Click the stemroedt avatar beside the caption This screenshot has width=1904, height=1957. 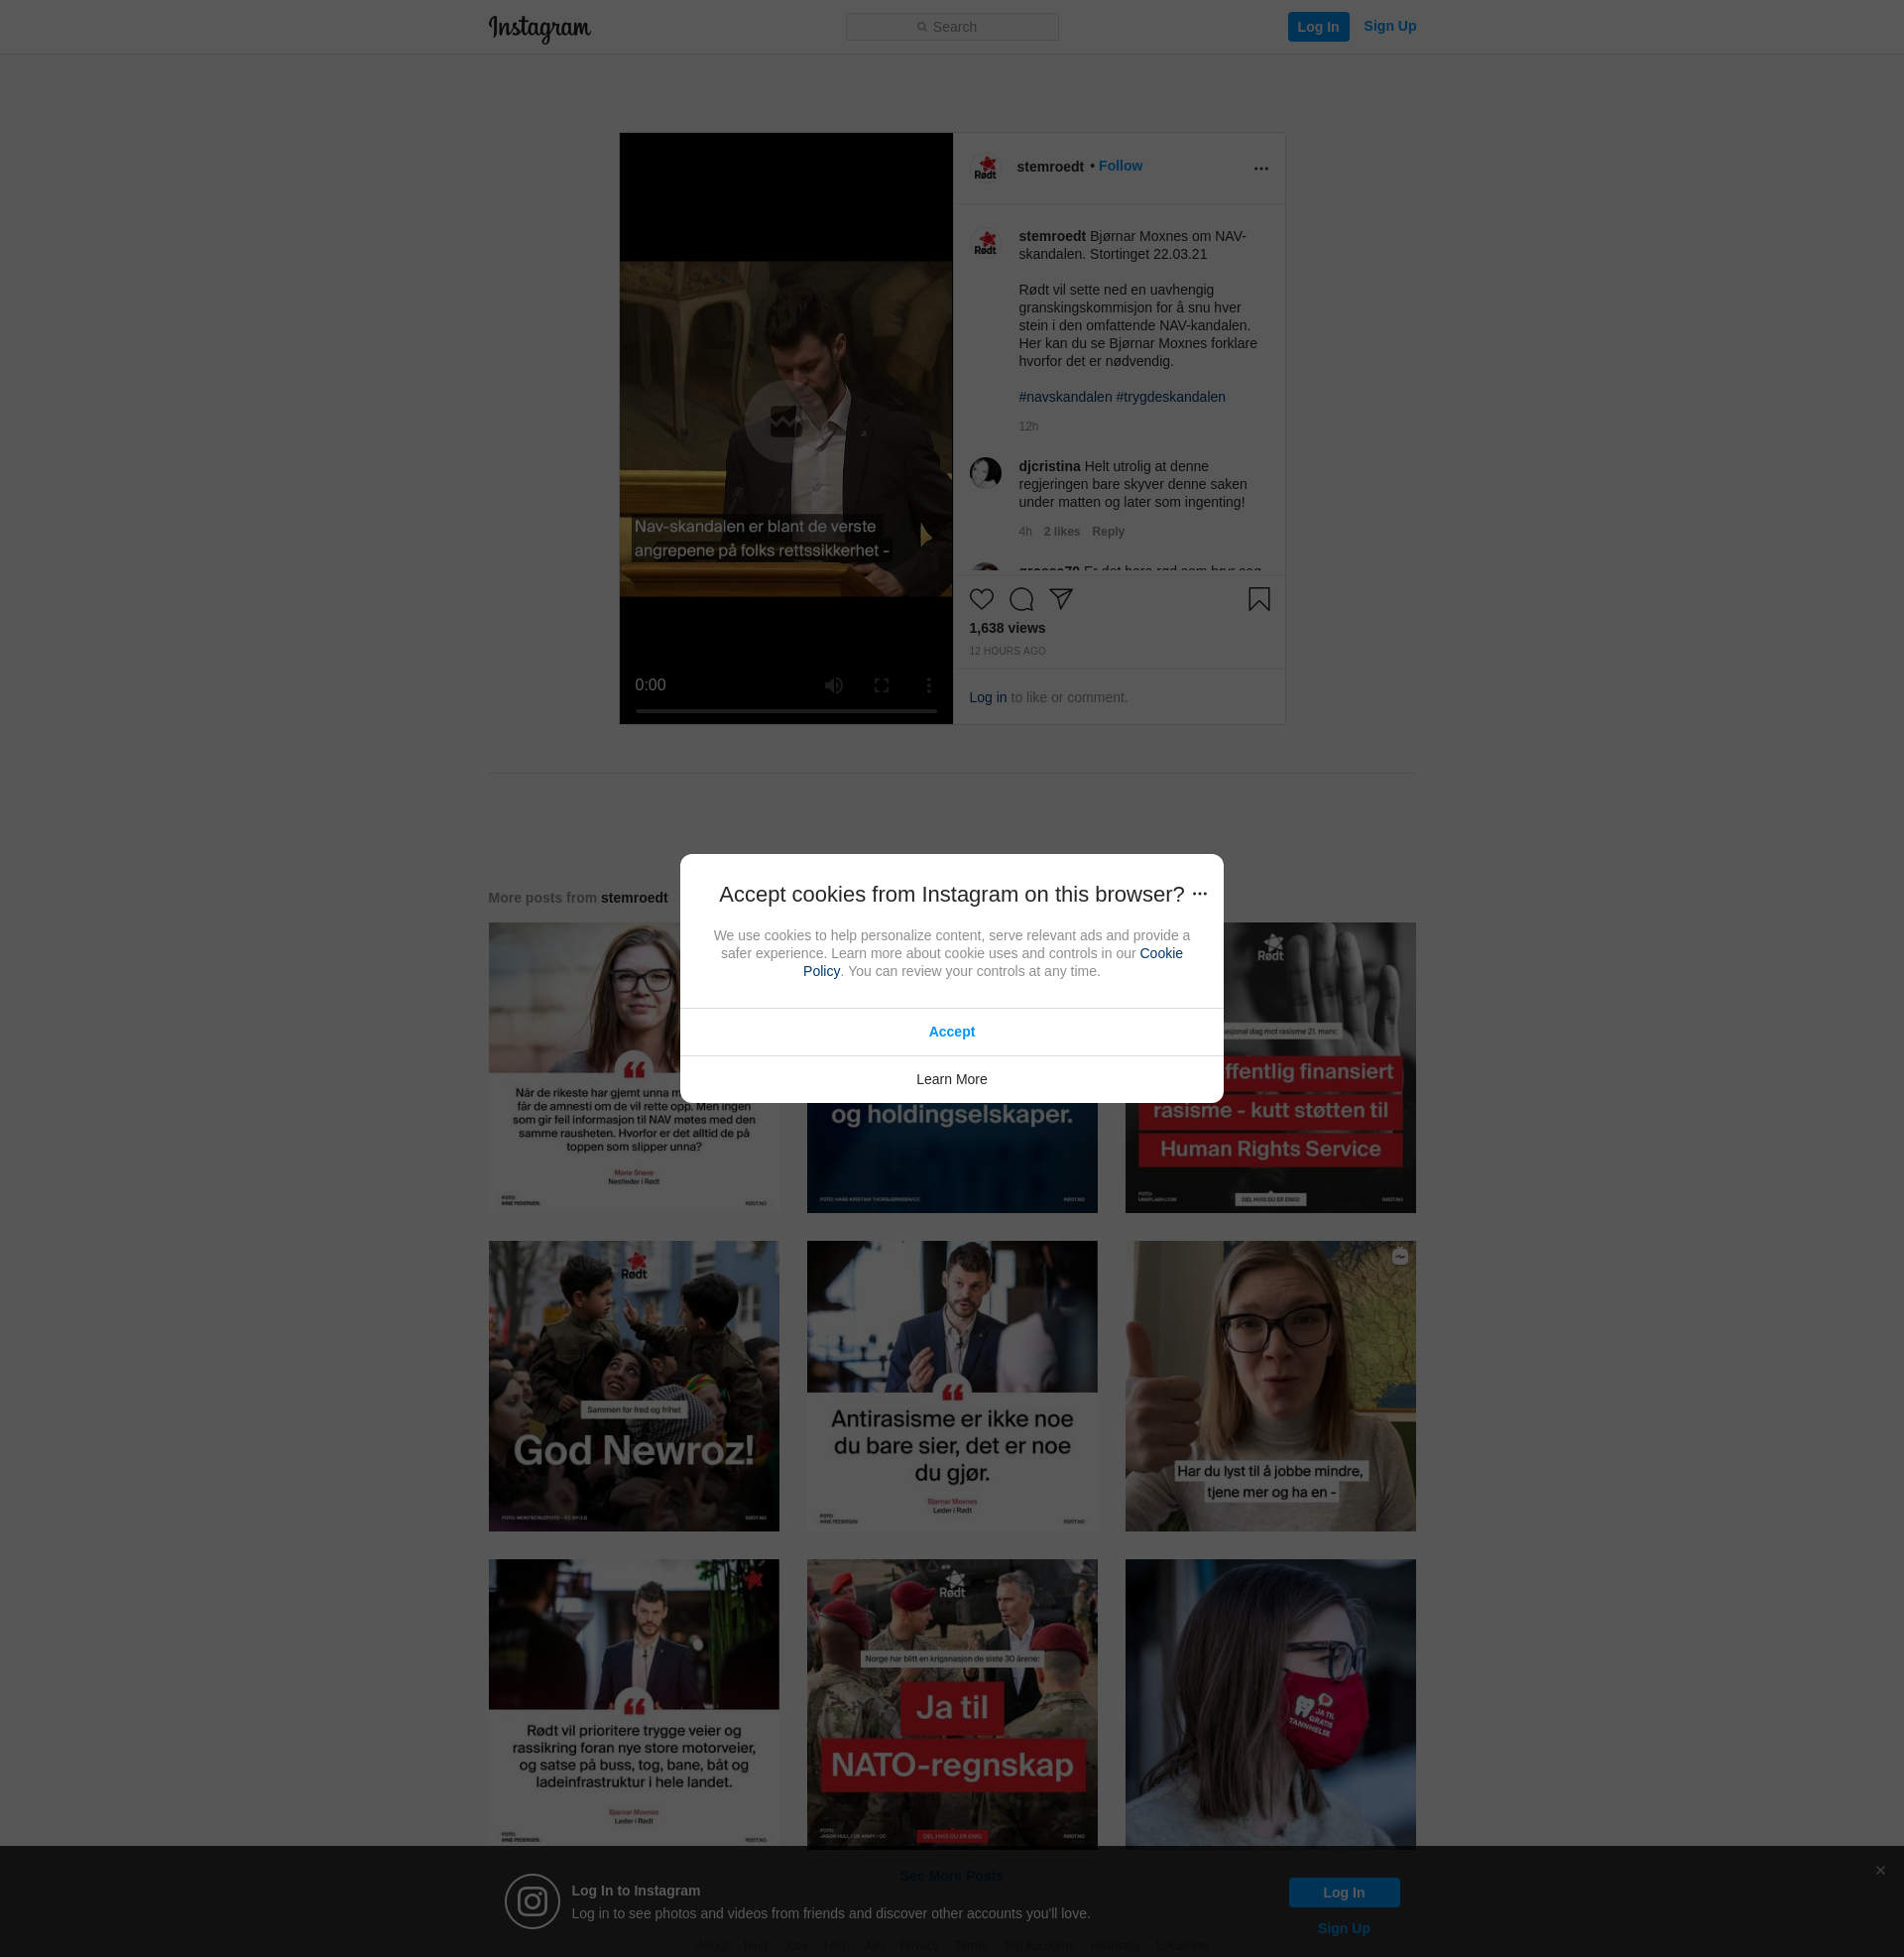point(985,243)
